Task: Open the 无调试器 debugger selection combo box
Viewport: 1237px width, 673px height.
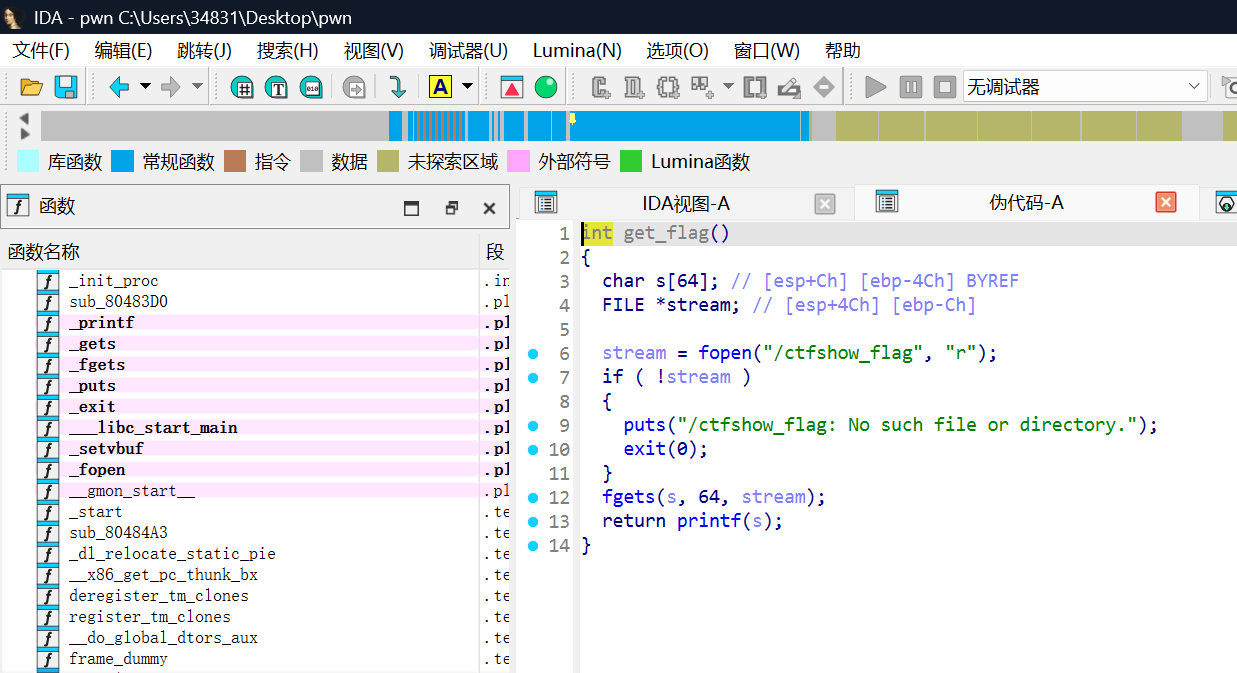Action: coord(1085,87)
